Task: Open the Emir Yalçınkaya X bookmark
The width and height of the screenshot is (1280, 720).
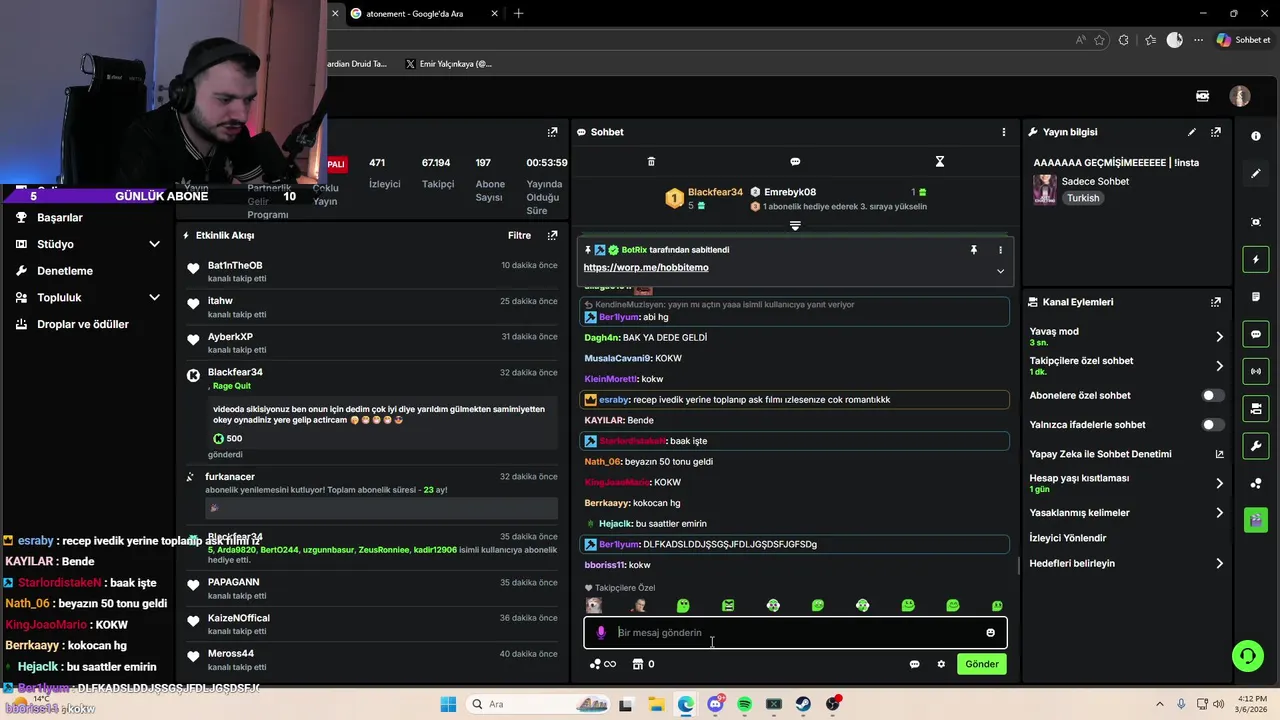Action: tap(448, 64)
